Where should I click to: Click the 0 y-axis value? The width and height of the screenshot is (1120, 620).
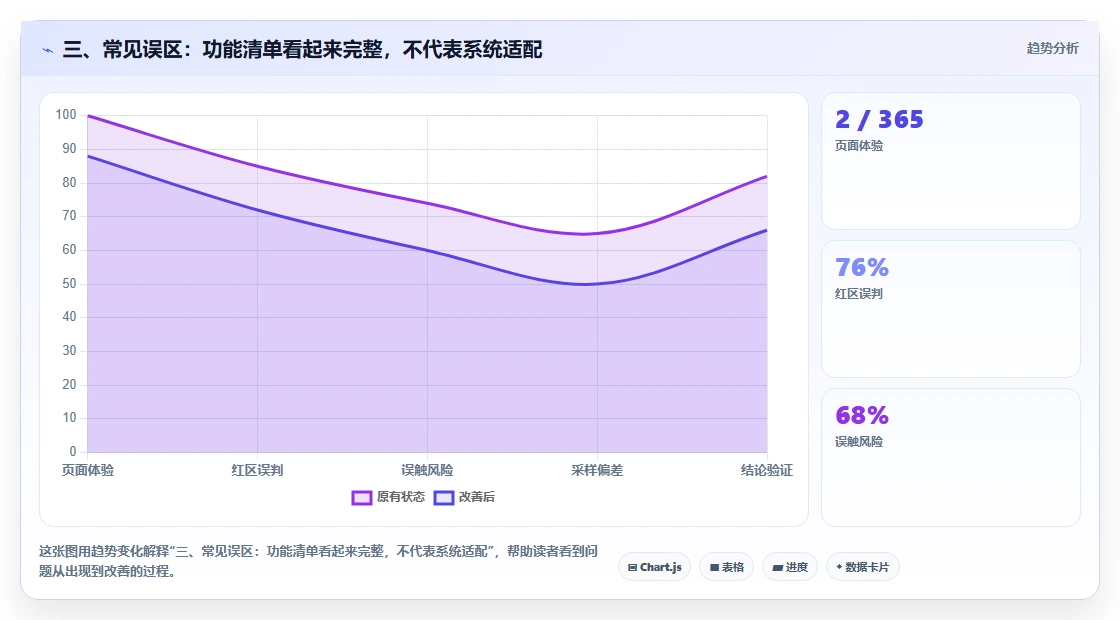coord(73,451)
